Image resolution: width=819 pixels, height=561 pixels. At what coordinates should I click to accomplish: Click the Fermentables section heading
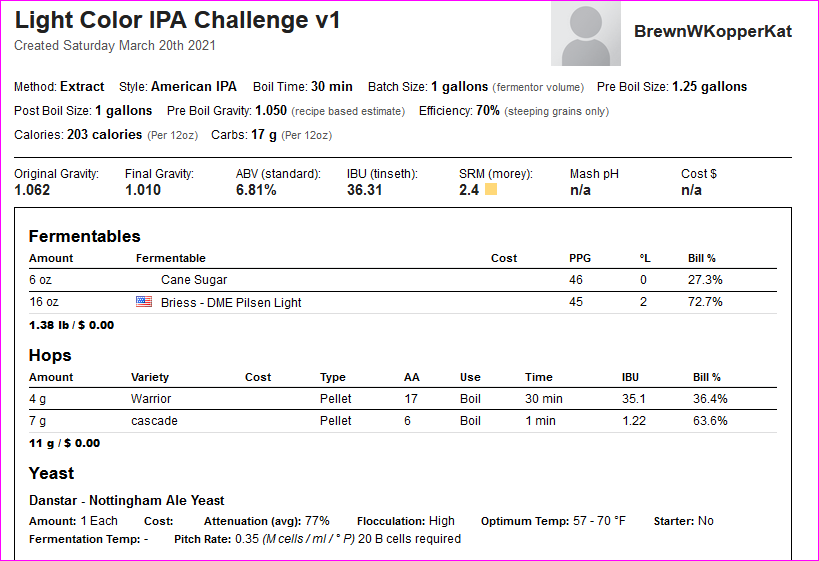85,236
